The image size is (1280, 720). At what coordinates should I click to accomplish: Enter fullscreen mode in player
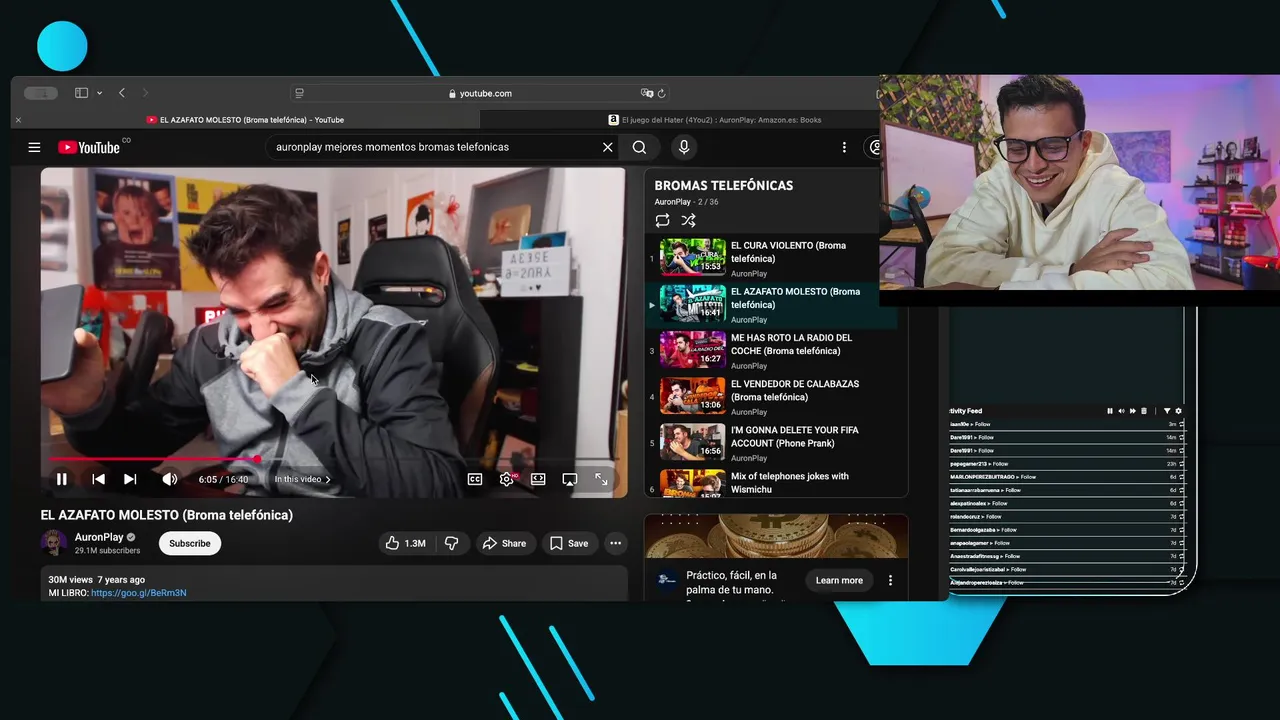click(601, 479)
